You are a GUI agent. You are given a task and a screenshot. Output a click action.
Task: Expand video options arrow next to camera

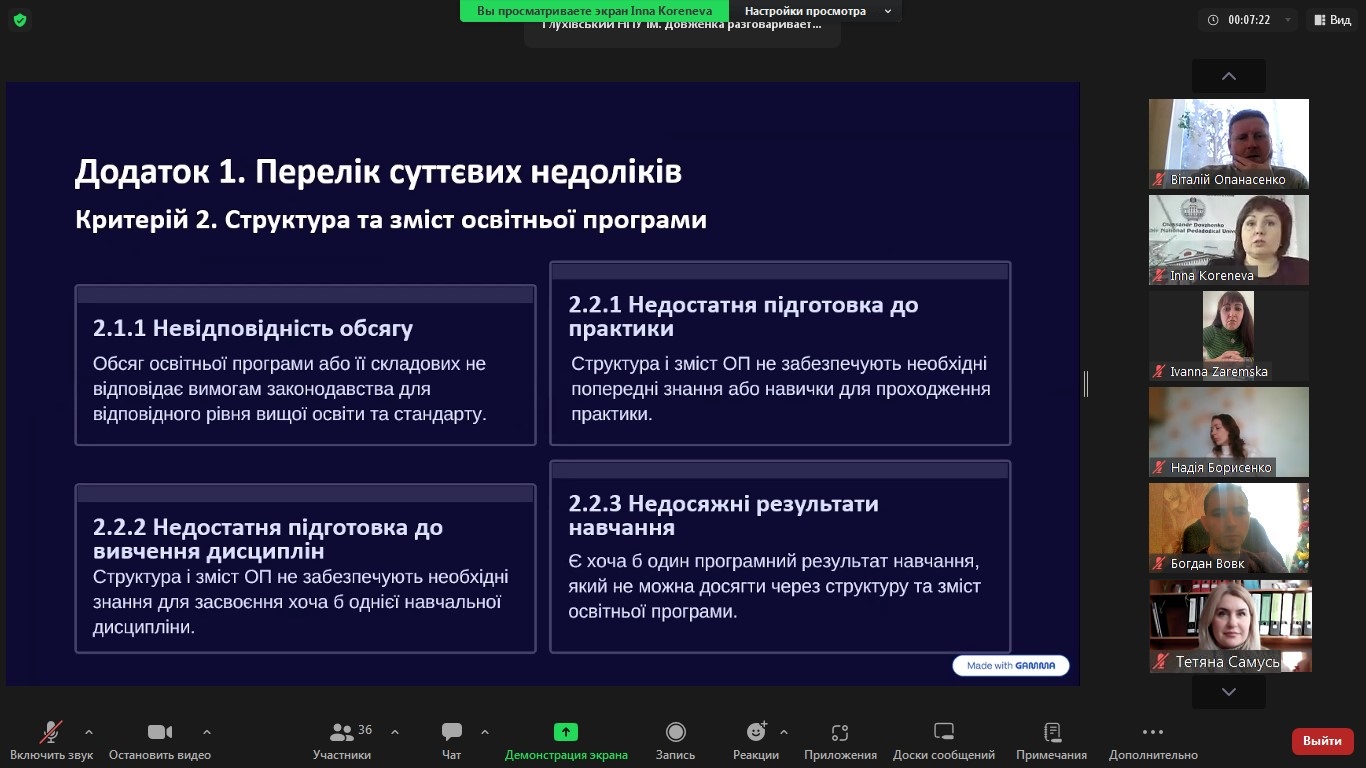(207, 731)
